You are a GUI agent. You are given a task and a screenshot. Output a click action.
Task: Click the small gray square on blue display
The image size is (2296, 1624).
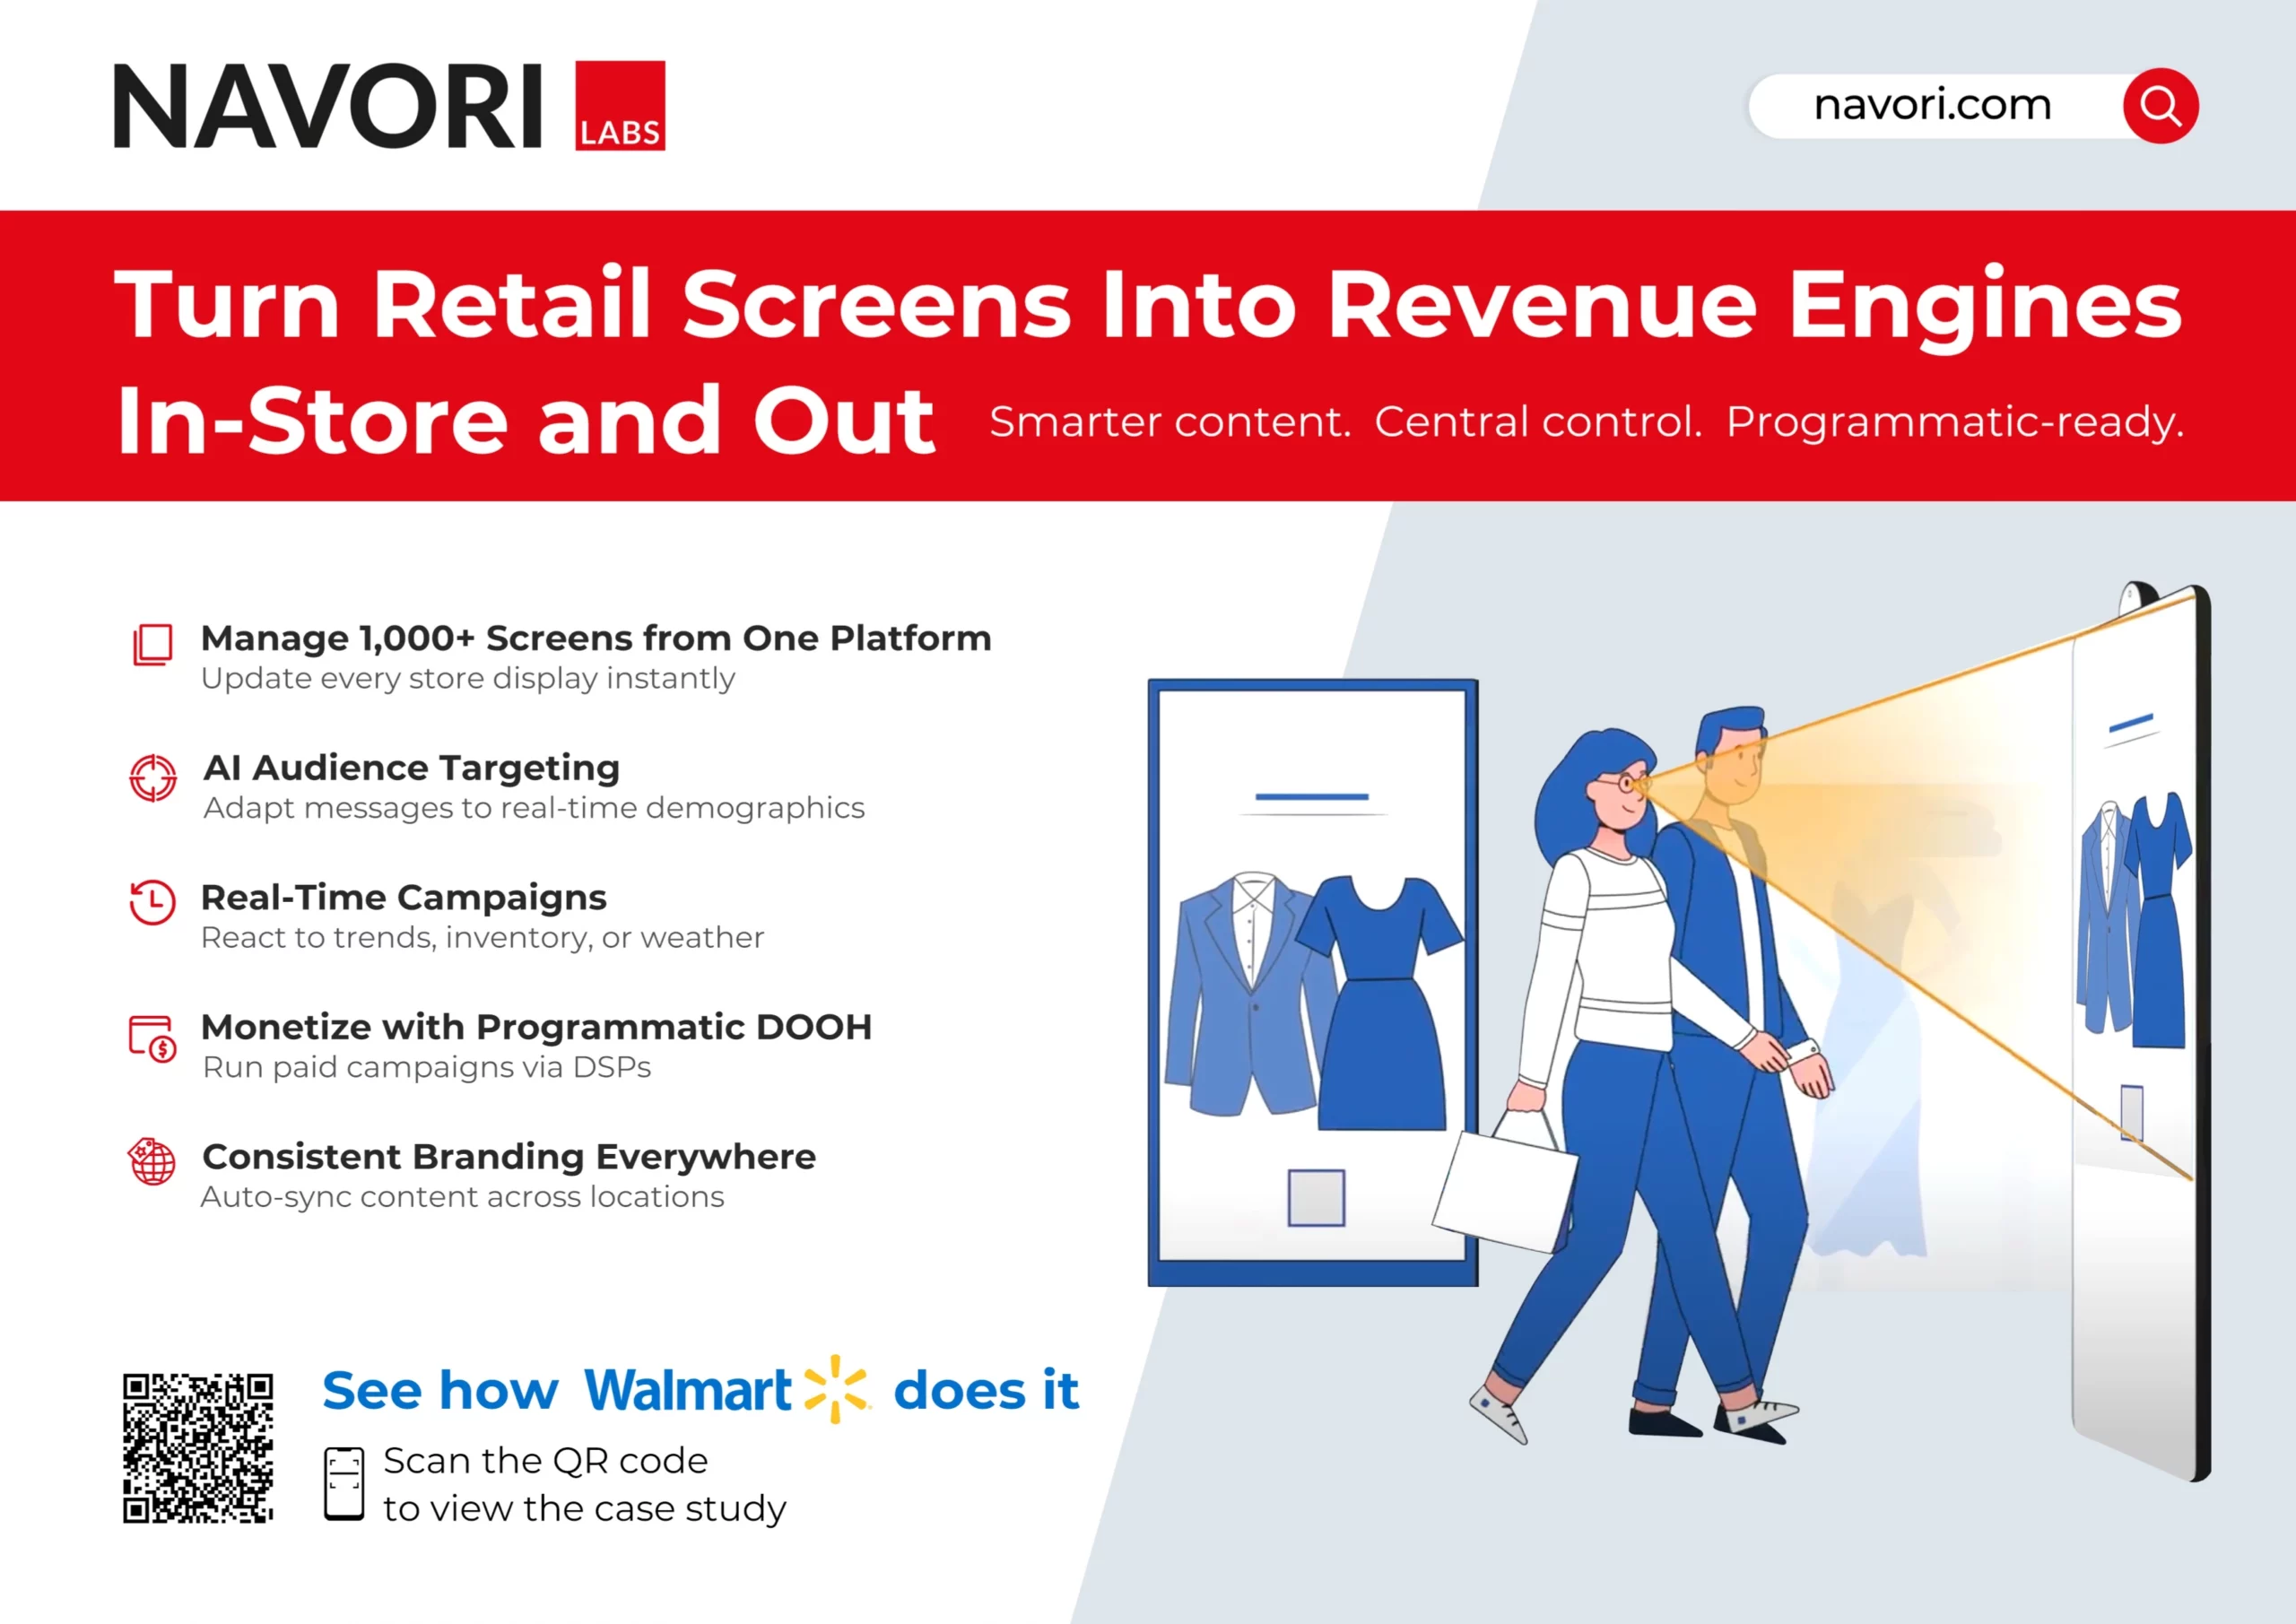[x=1316, y=1197]
